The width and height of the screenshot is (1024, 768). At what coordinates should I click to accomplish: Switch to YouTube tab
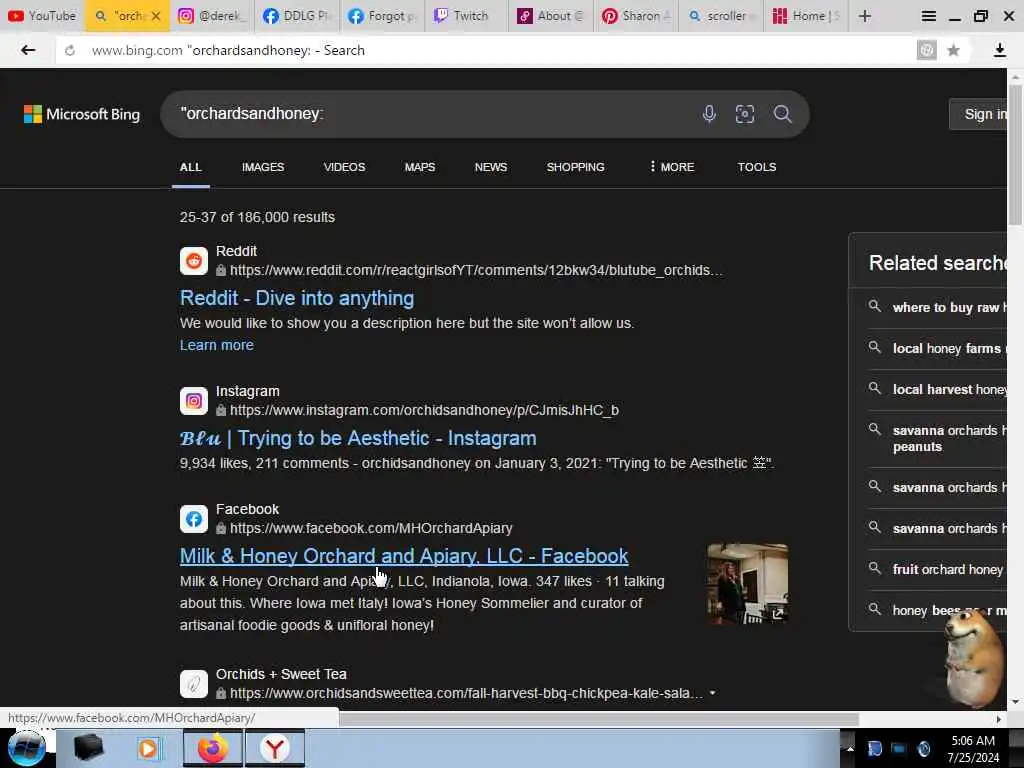42,16
